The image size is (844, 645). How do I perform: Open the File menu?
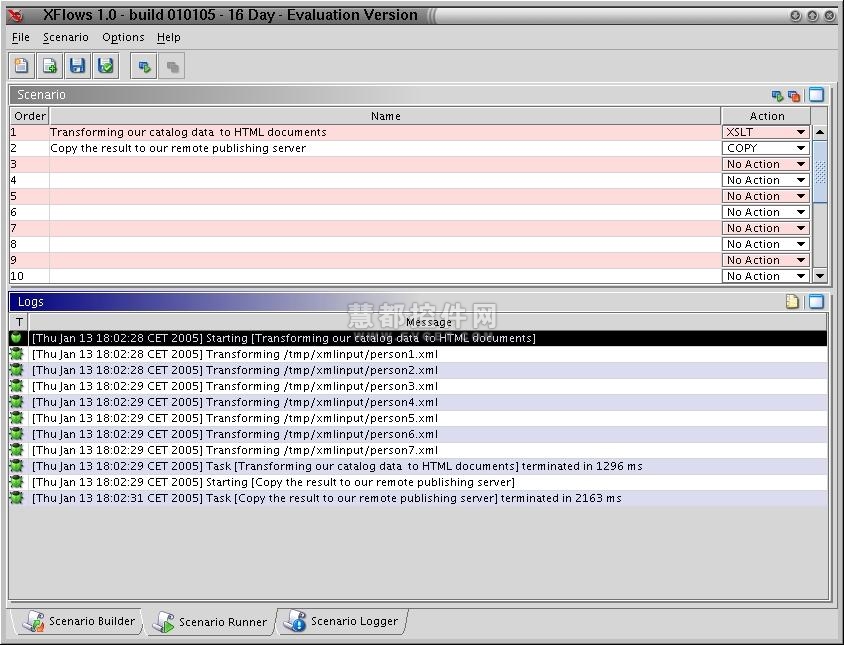[x=20, y=37]
